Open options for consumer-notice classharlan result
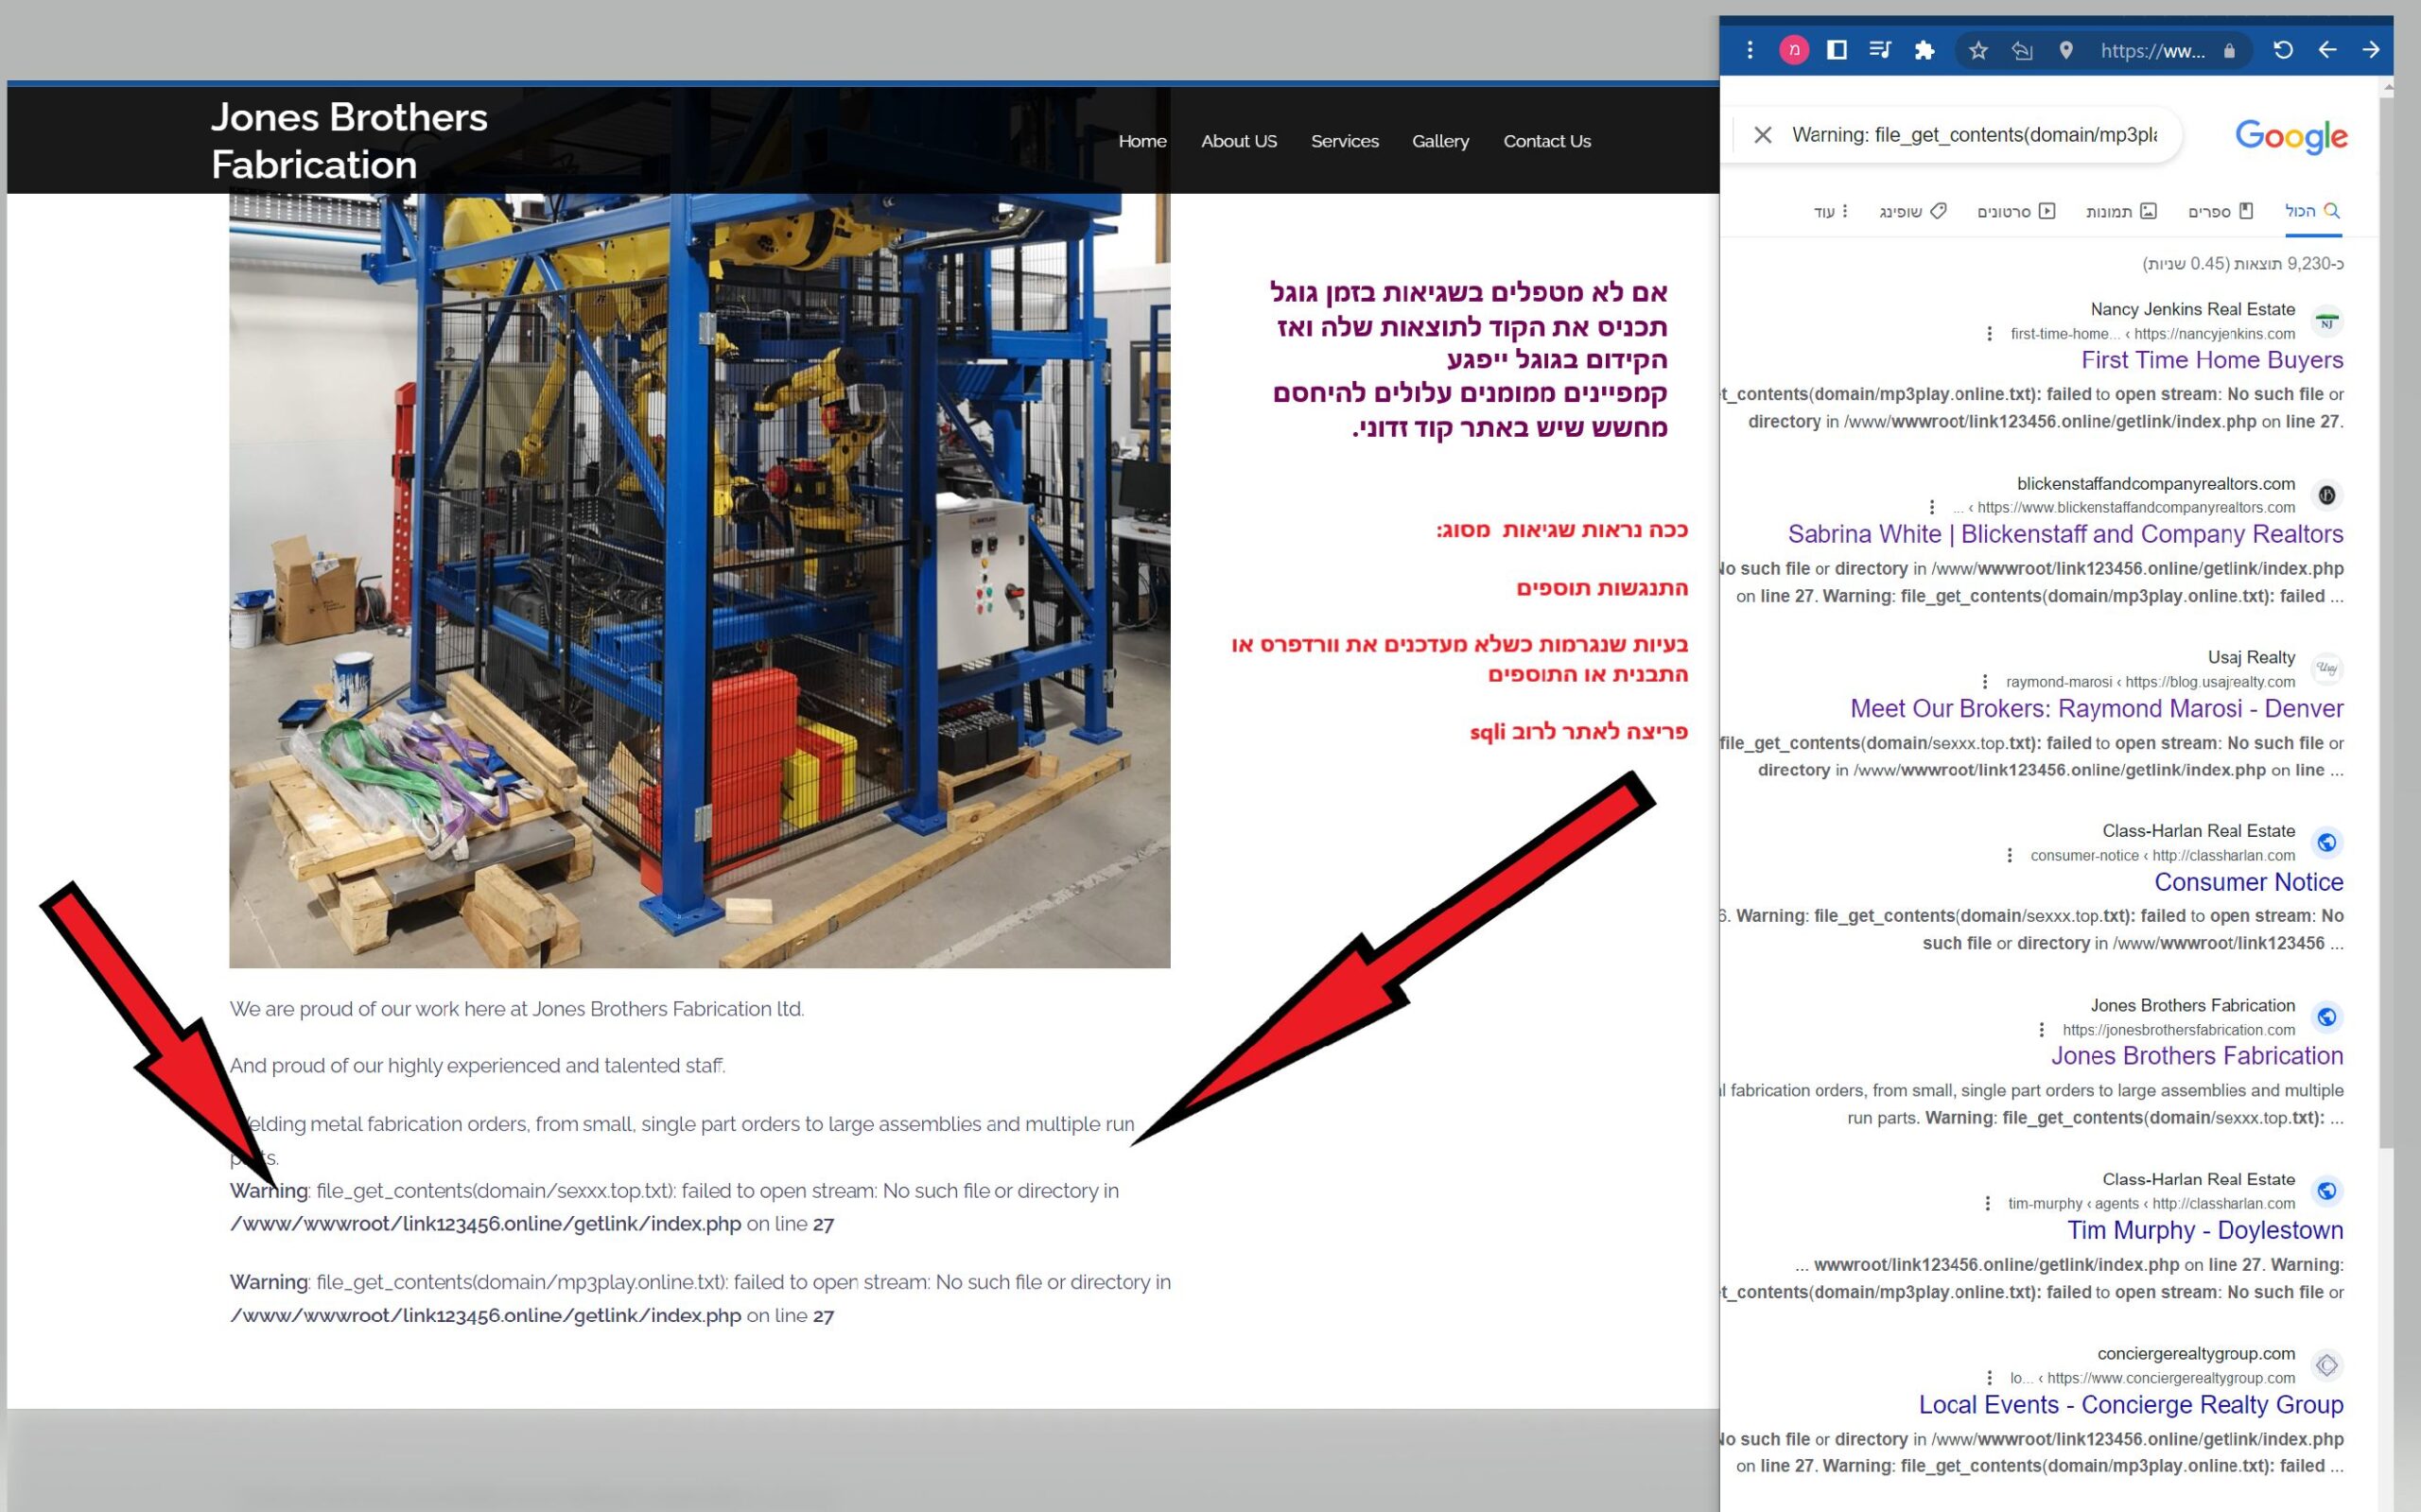The height and width of the screenshot is (1512, 2421). click(x=2010, y=856)
